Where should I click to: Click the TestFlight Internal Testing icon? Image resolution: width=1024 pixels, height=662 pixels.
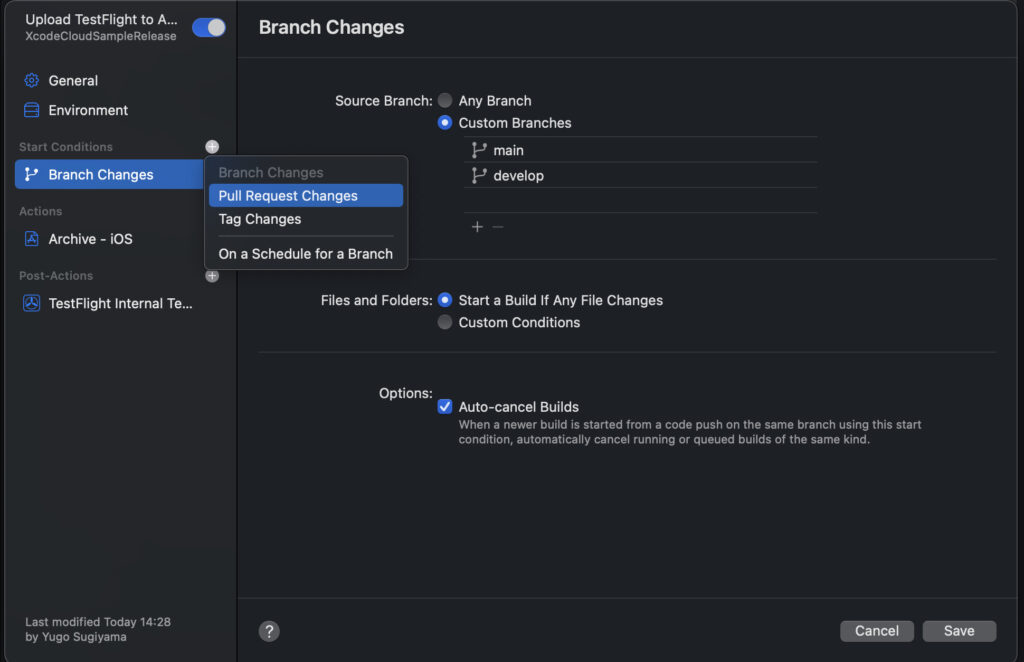pos(31,303)
